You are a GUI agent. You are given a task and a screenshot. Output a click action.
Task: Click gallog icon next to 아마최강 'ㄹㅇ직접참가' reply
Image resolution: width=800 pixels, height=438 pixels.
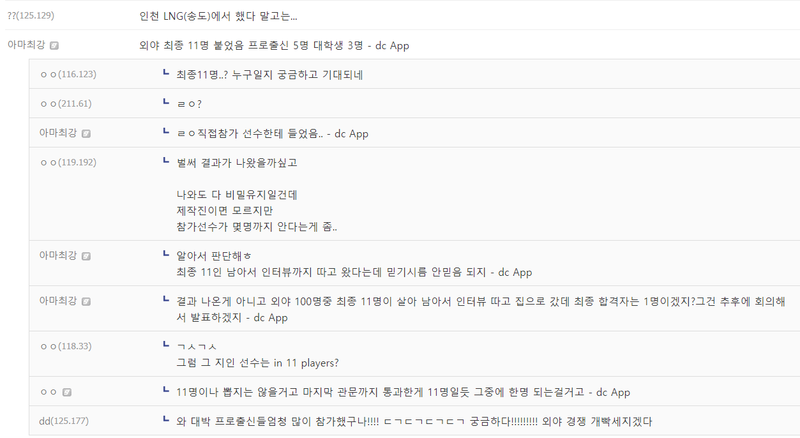tap(87, 133)
